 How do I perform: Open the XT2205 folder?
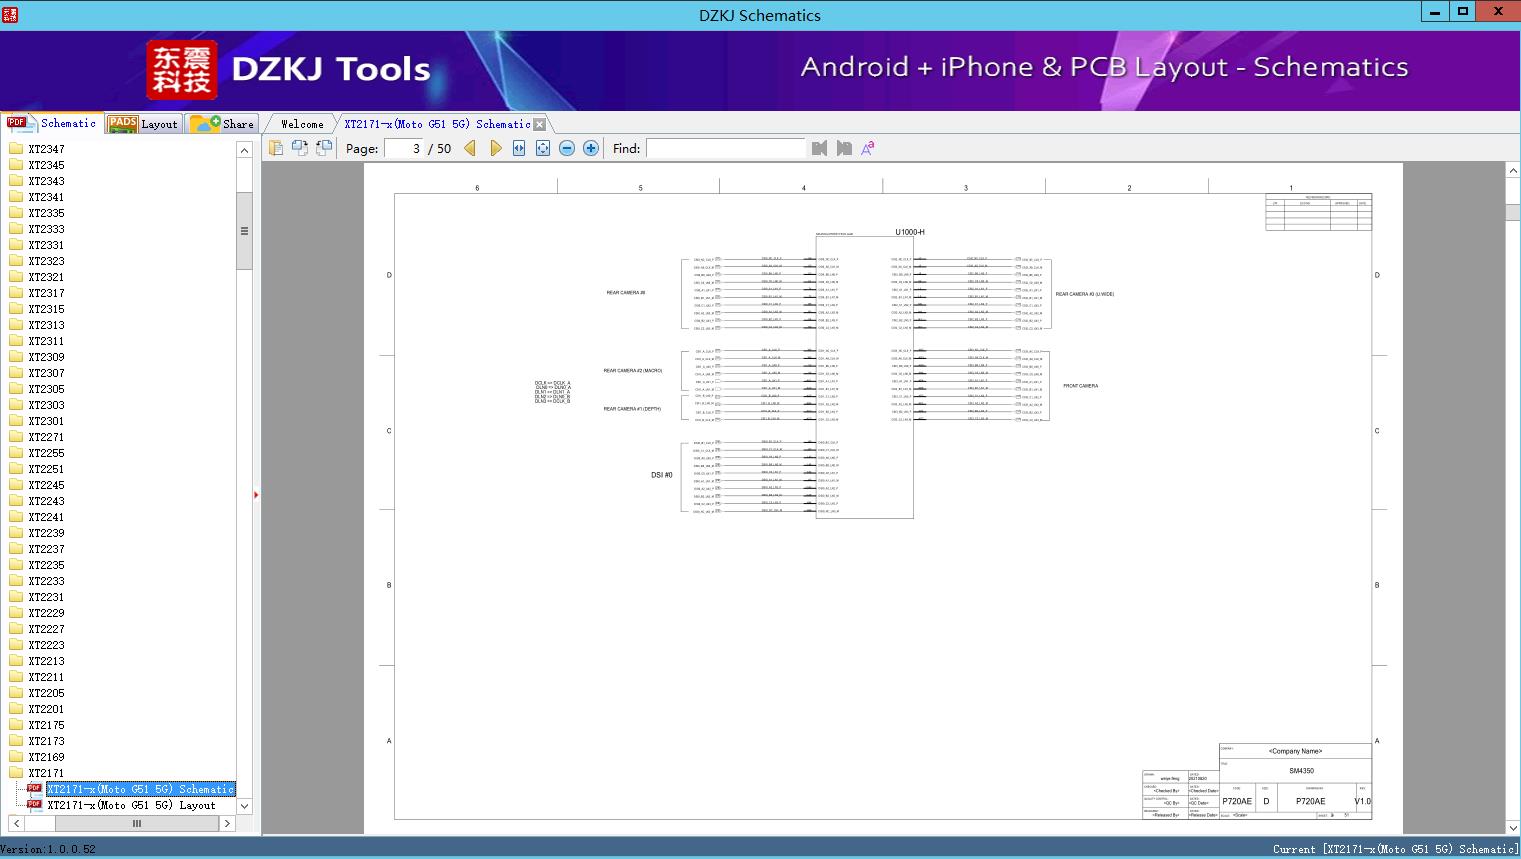click(46, 693)
